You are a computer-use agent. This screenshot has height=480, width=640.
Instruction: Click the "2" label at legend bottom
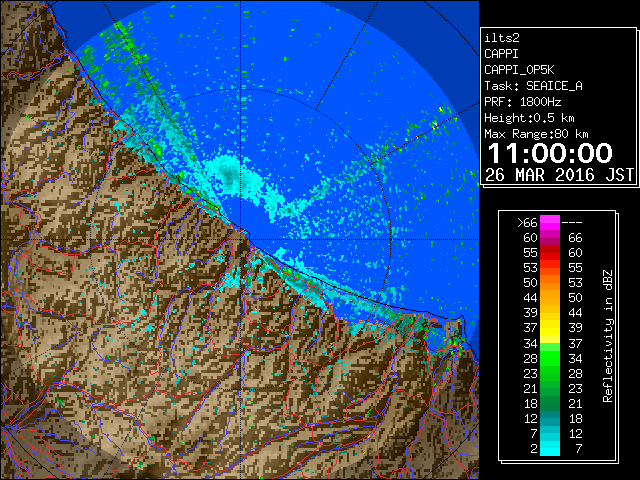(x=533, y=449)
